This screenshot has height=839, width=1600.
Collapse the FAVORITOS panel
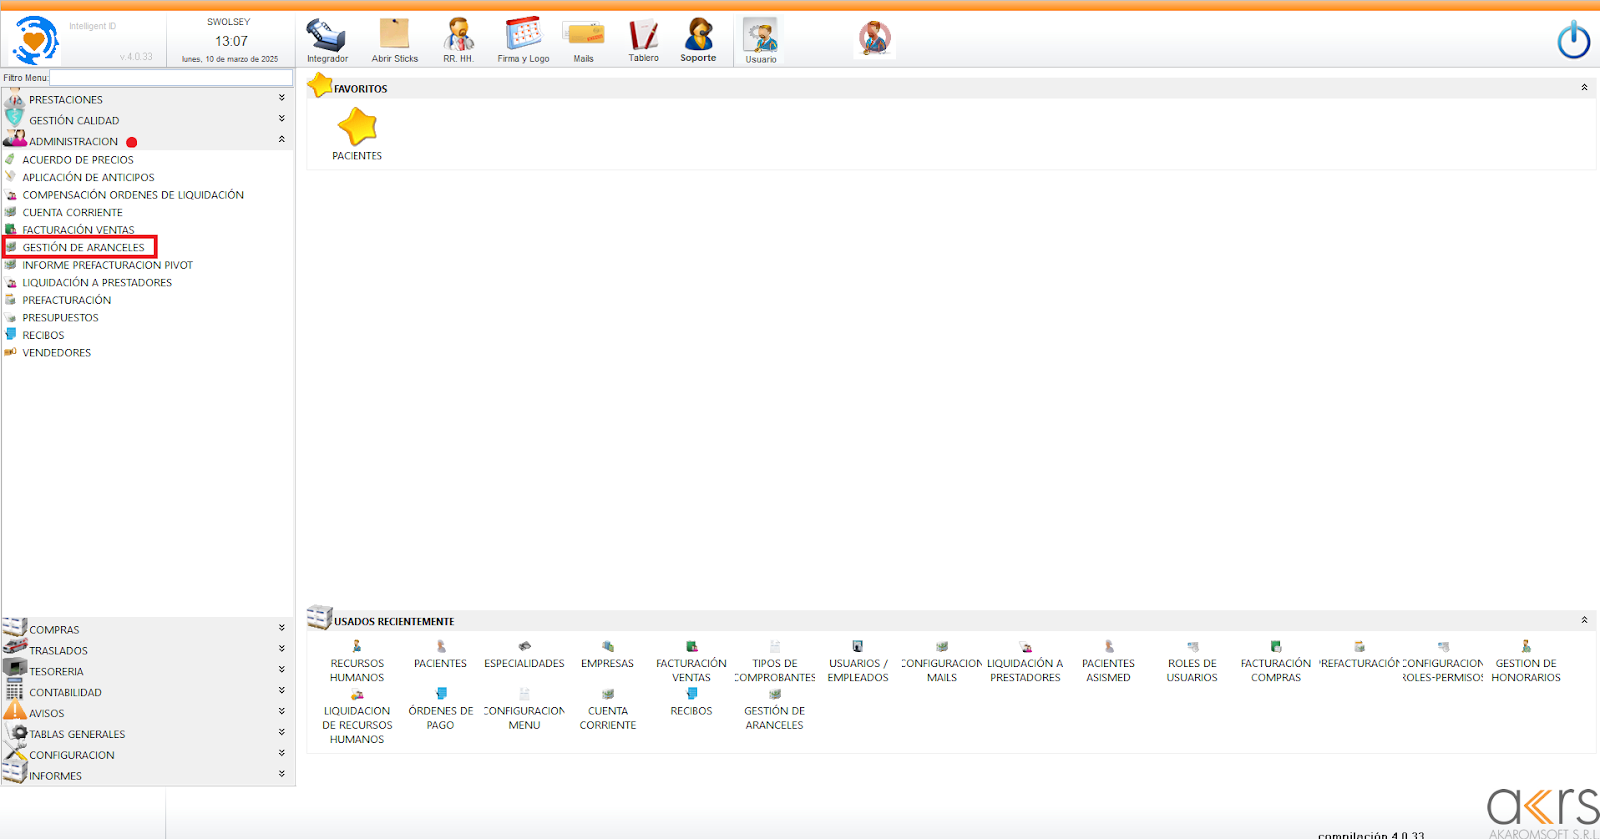[1584, 88]
